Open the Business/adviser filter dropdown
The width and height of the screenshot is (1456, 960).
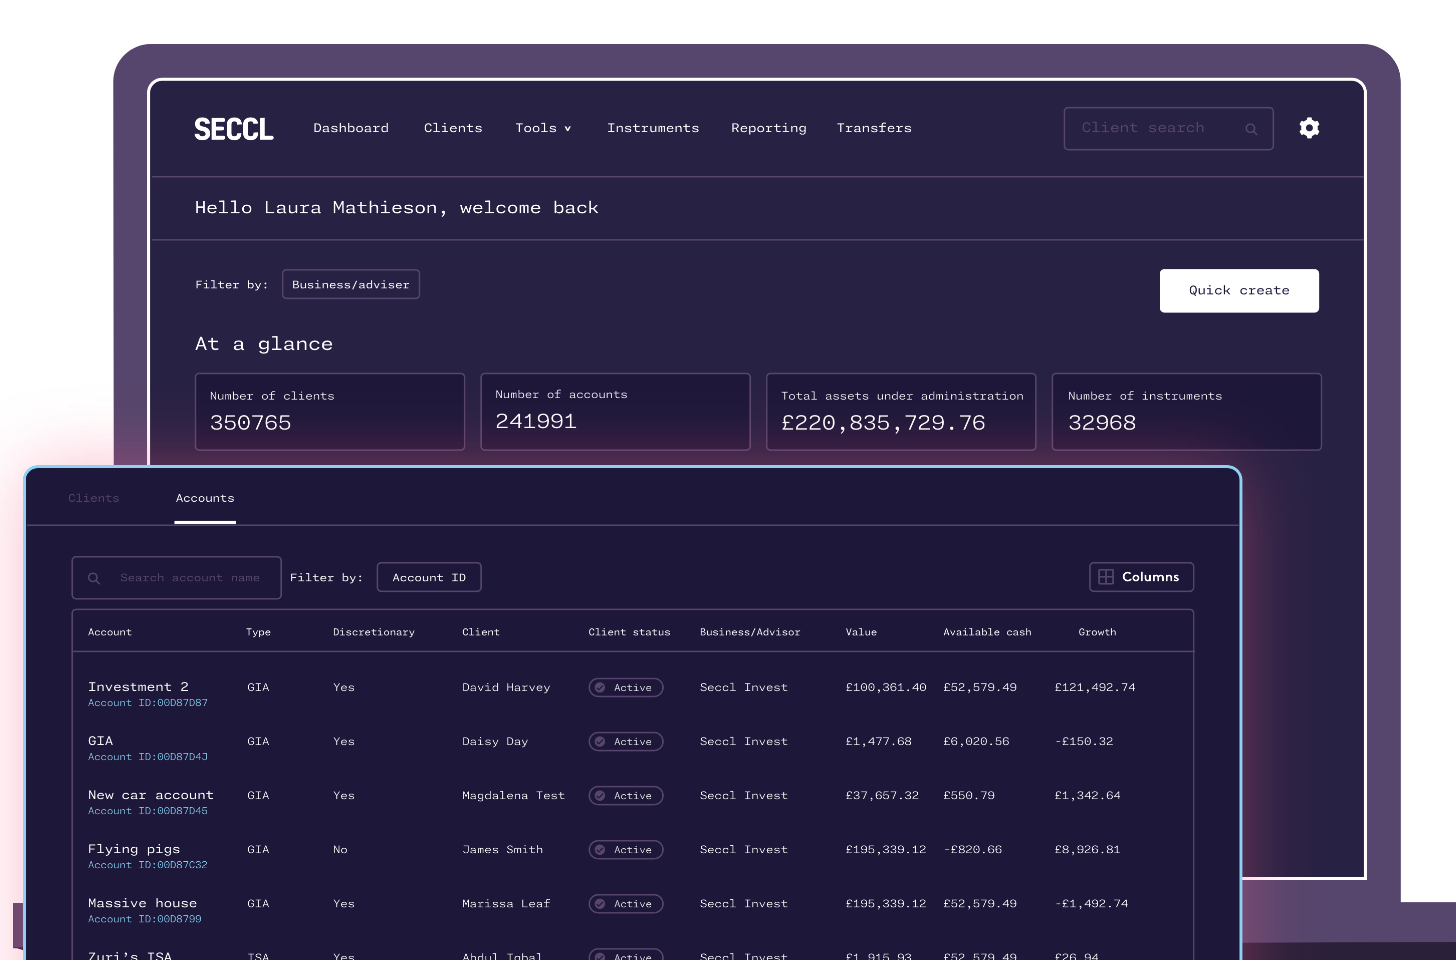click(351, 285)
